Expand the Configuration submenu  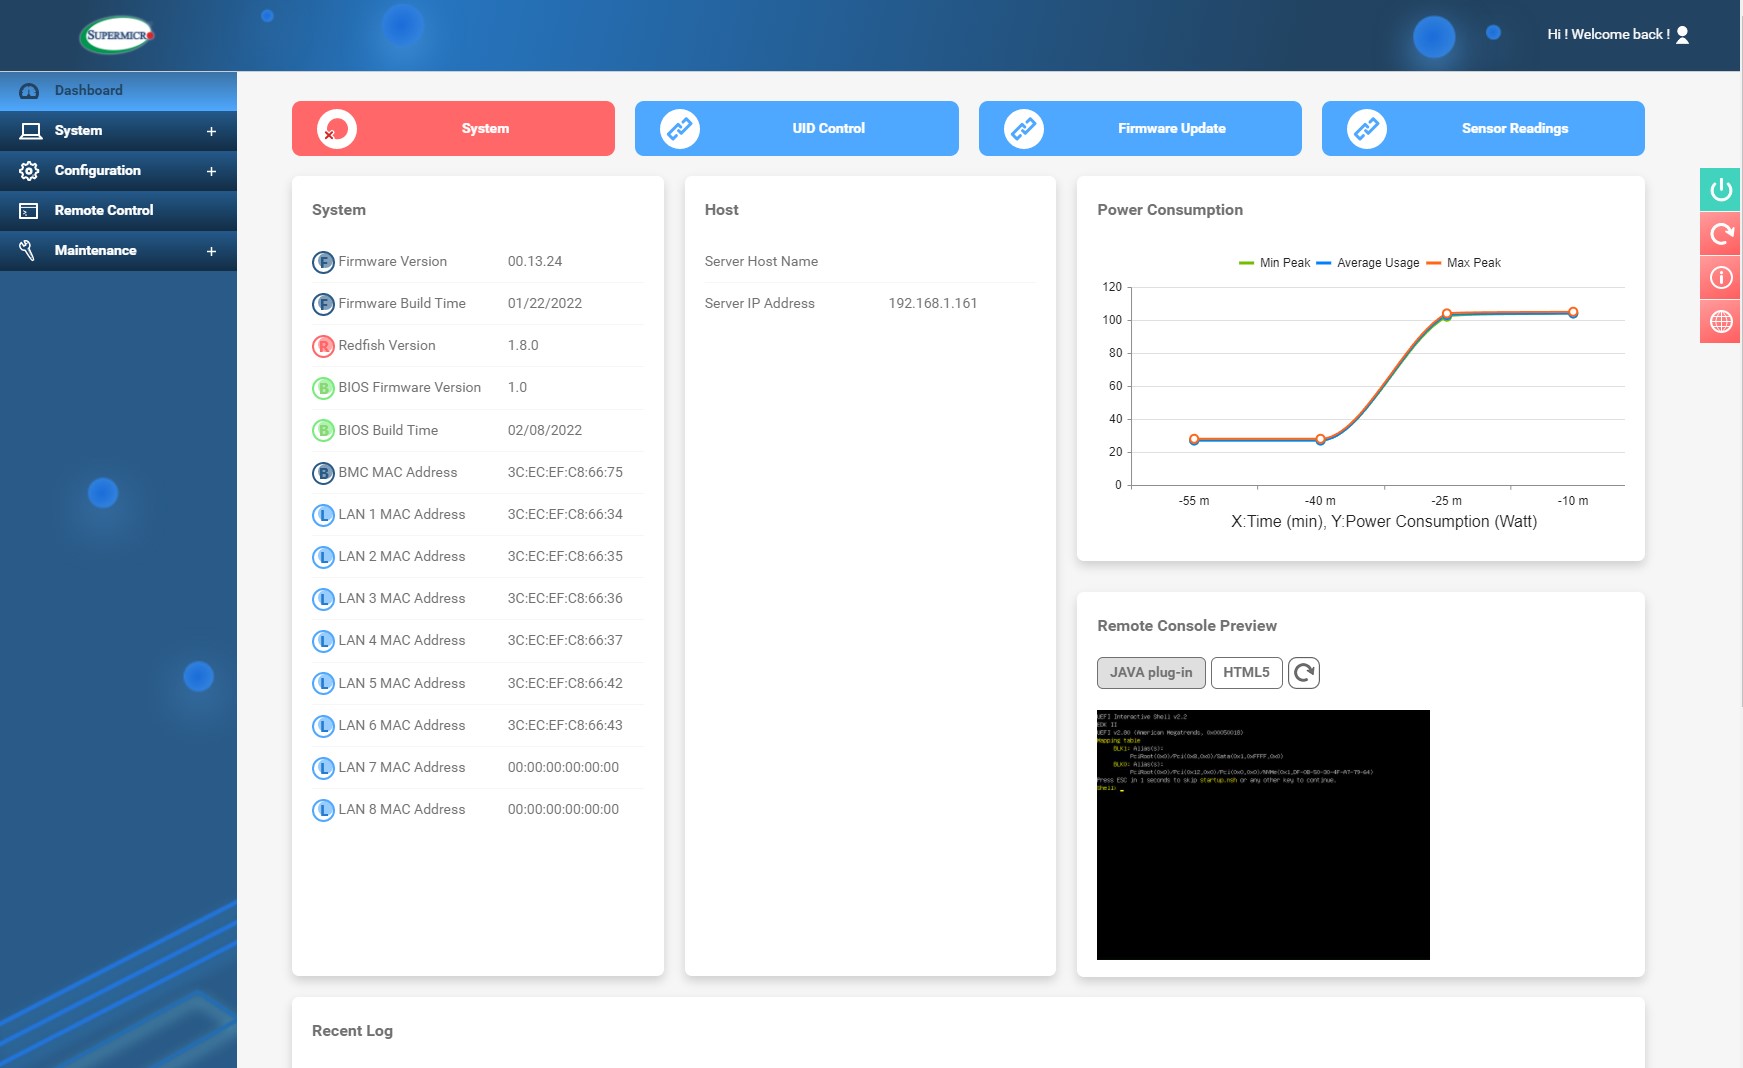pos(211,171)
